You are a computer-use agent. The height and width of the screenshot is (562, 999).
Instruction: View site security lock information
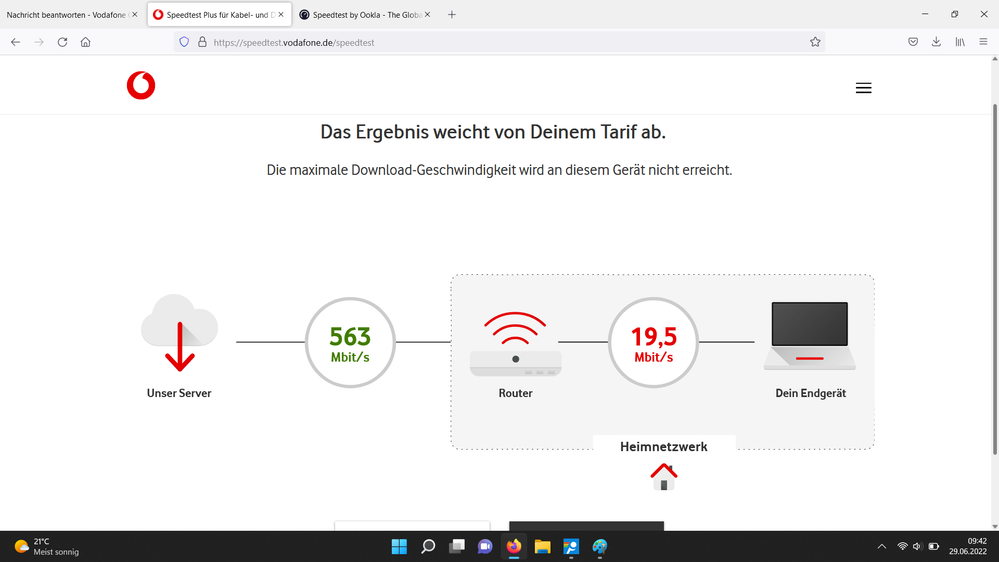202,42
